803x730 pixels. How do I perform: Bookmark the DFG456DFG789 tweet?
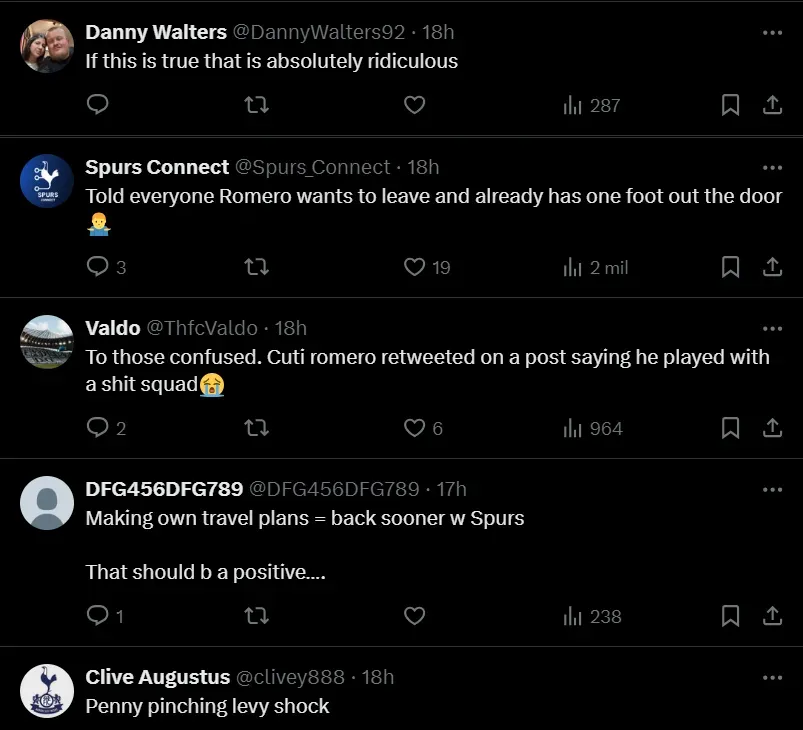731,616
